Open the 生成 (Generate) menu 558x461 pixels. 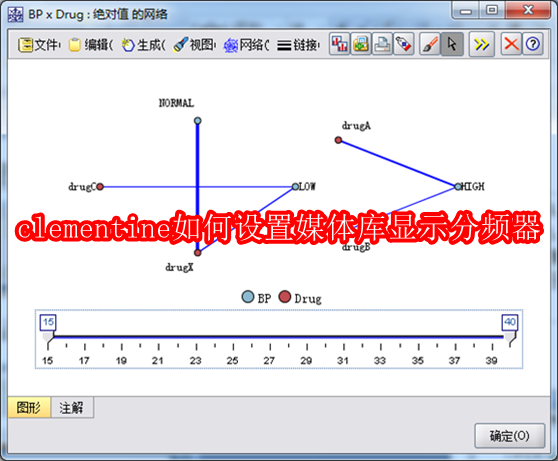143,45
